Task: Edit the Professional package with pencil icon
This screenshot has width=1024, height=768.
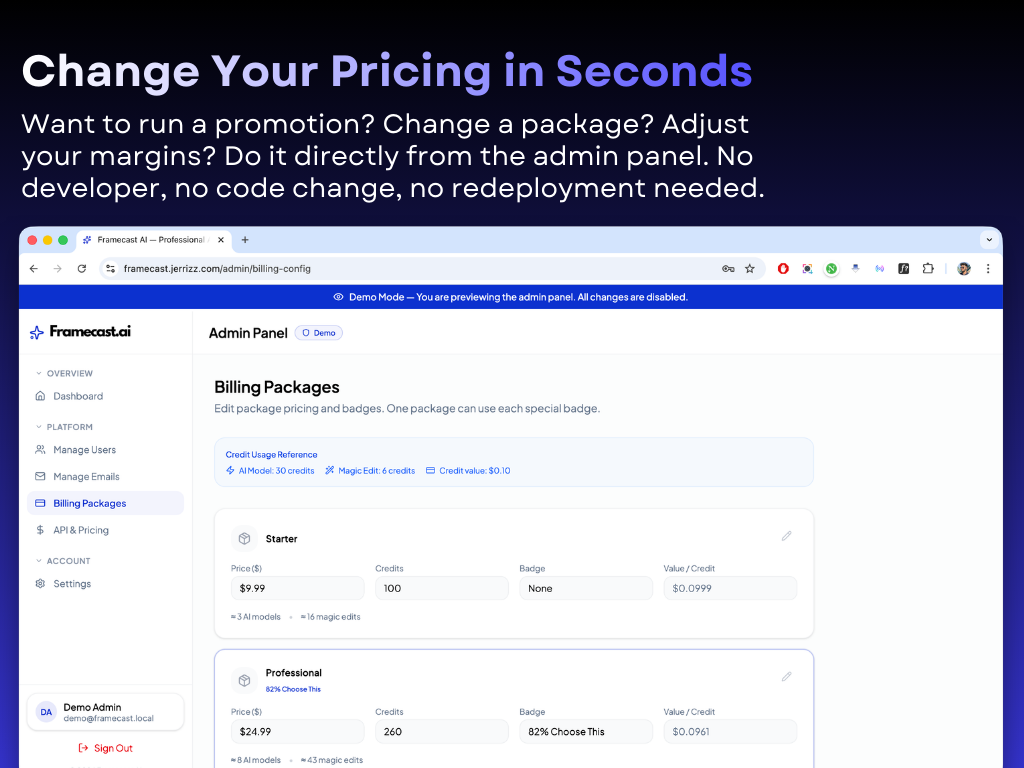Action: click(786, 677)
